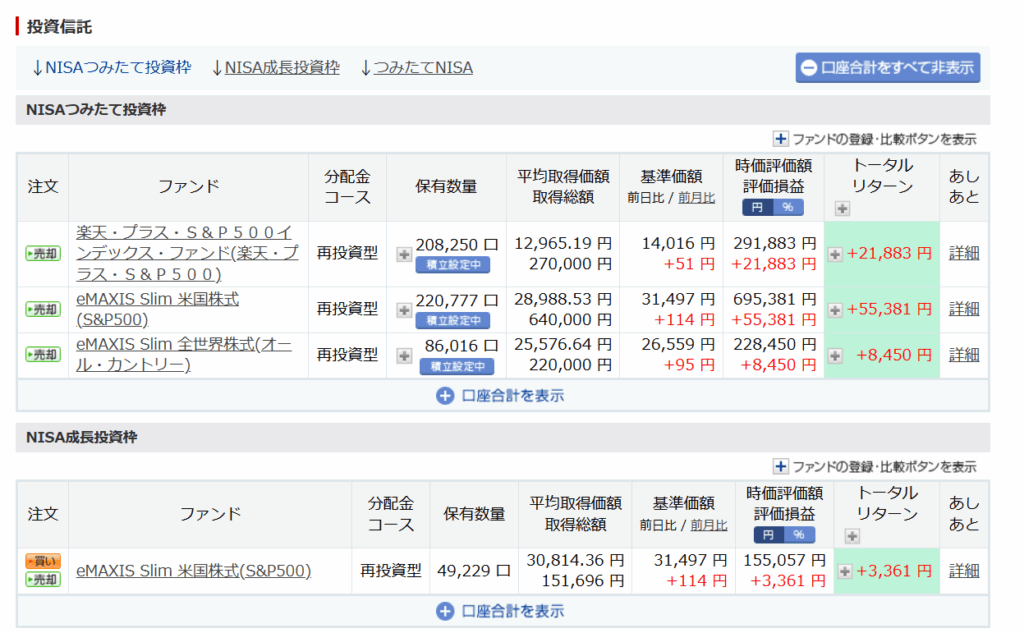
Task: Open eMAXIS Slim 全世界株式(オール・カントリー) link
Action: [184, 354]
